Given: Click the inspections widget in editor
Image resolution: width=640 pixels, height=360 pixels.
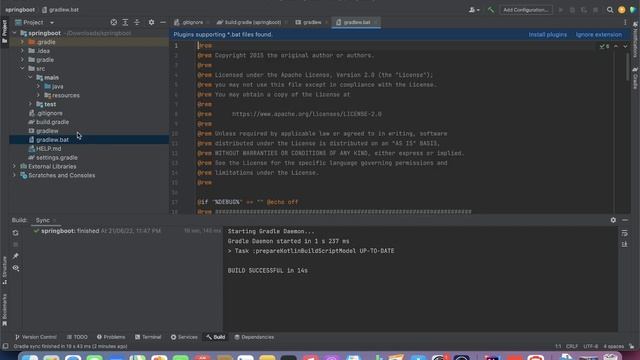Looking at the screenshot, I should pos(604,46).
